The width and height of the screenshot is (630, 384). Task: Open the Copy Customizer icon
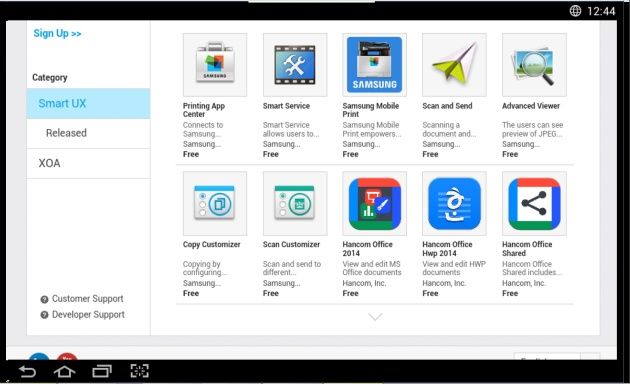[x=215, y=203]
